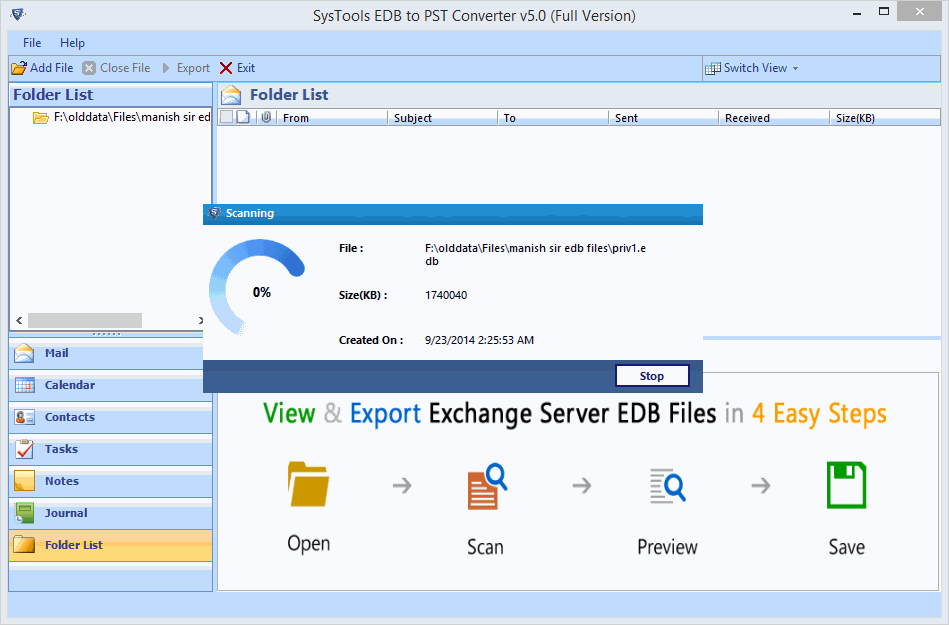Click the 1740040 size value

[x=446, y=295]
